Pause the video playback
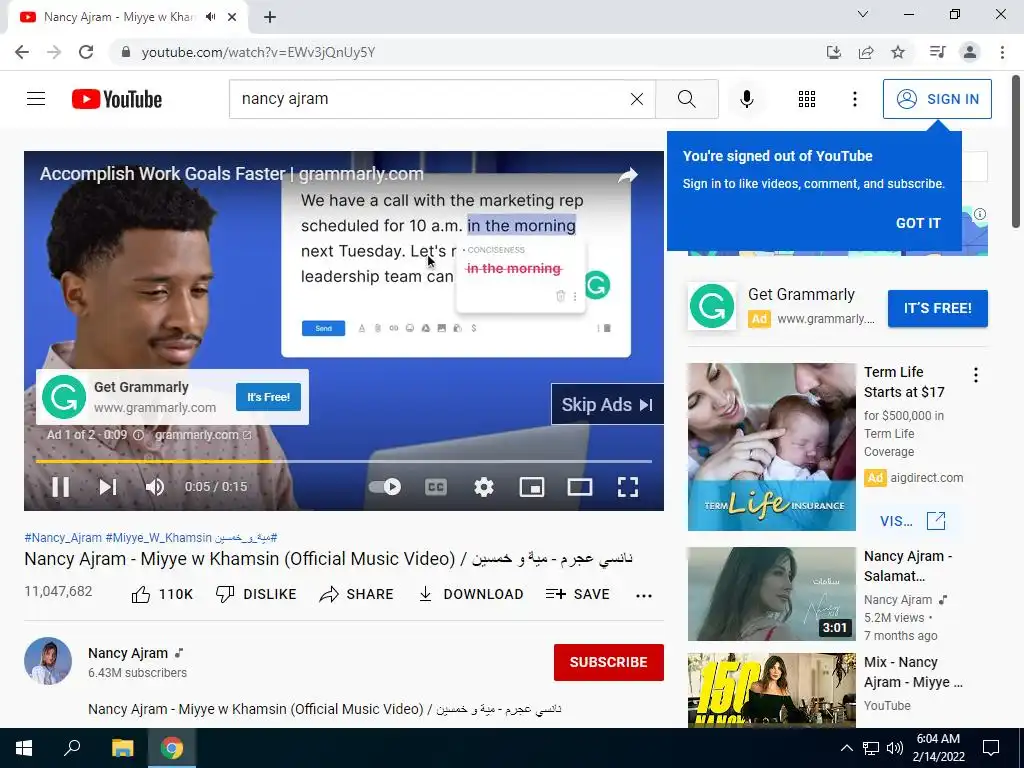The width and height of the screenshot is (1024, 768). coord(61,487)
